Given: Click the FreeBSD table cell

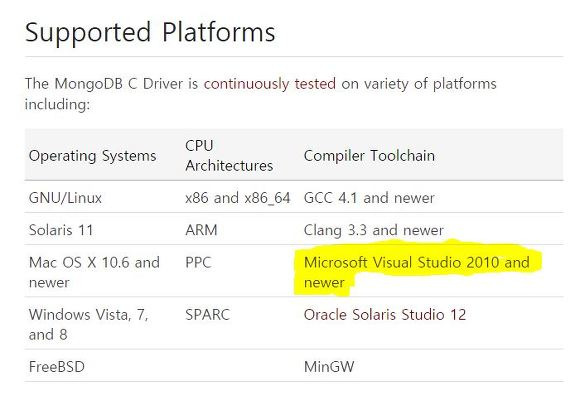Looking at the screenshot, I should [57, 367].
